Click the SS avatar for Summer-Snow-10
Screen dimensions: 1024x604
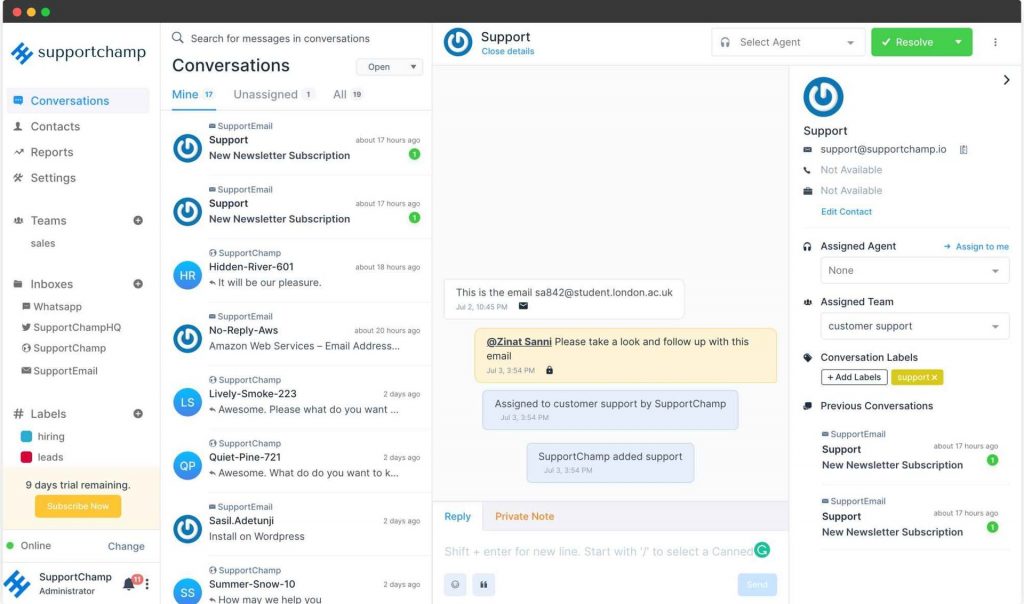point(187,592)
